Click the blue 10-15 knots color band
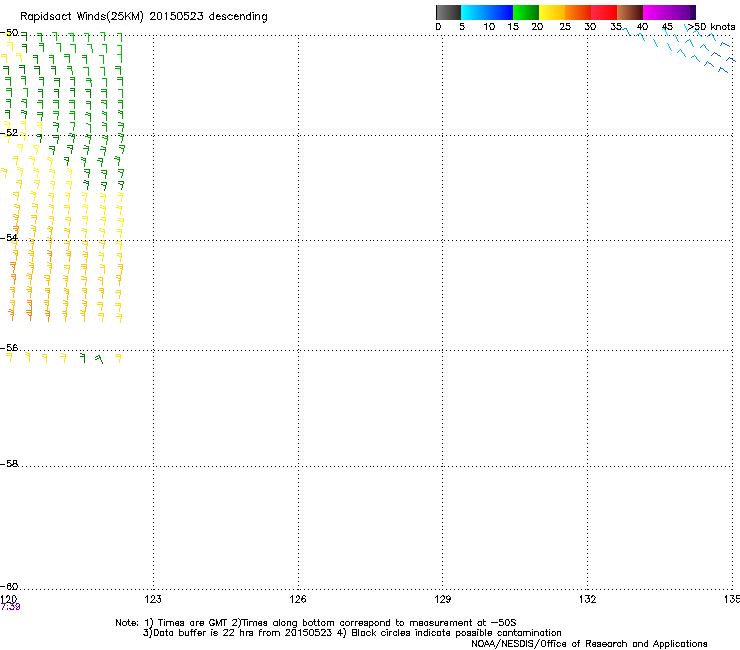The height and width of the screenshot is (650, 740). coord(500,12)
